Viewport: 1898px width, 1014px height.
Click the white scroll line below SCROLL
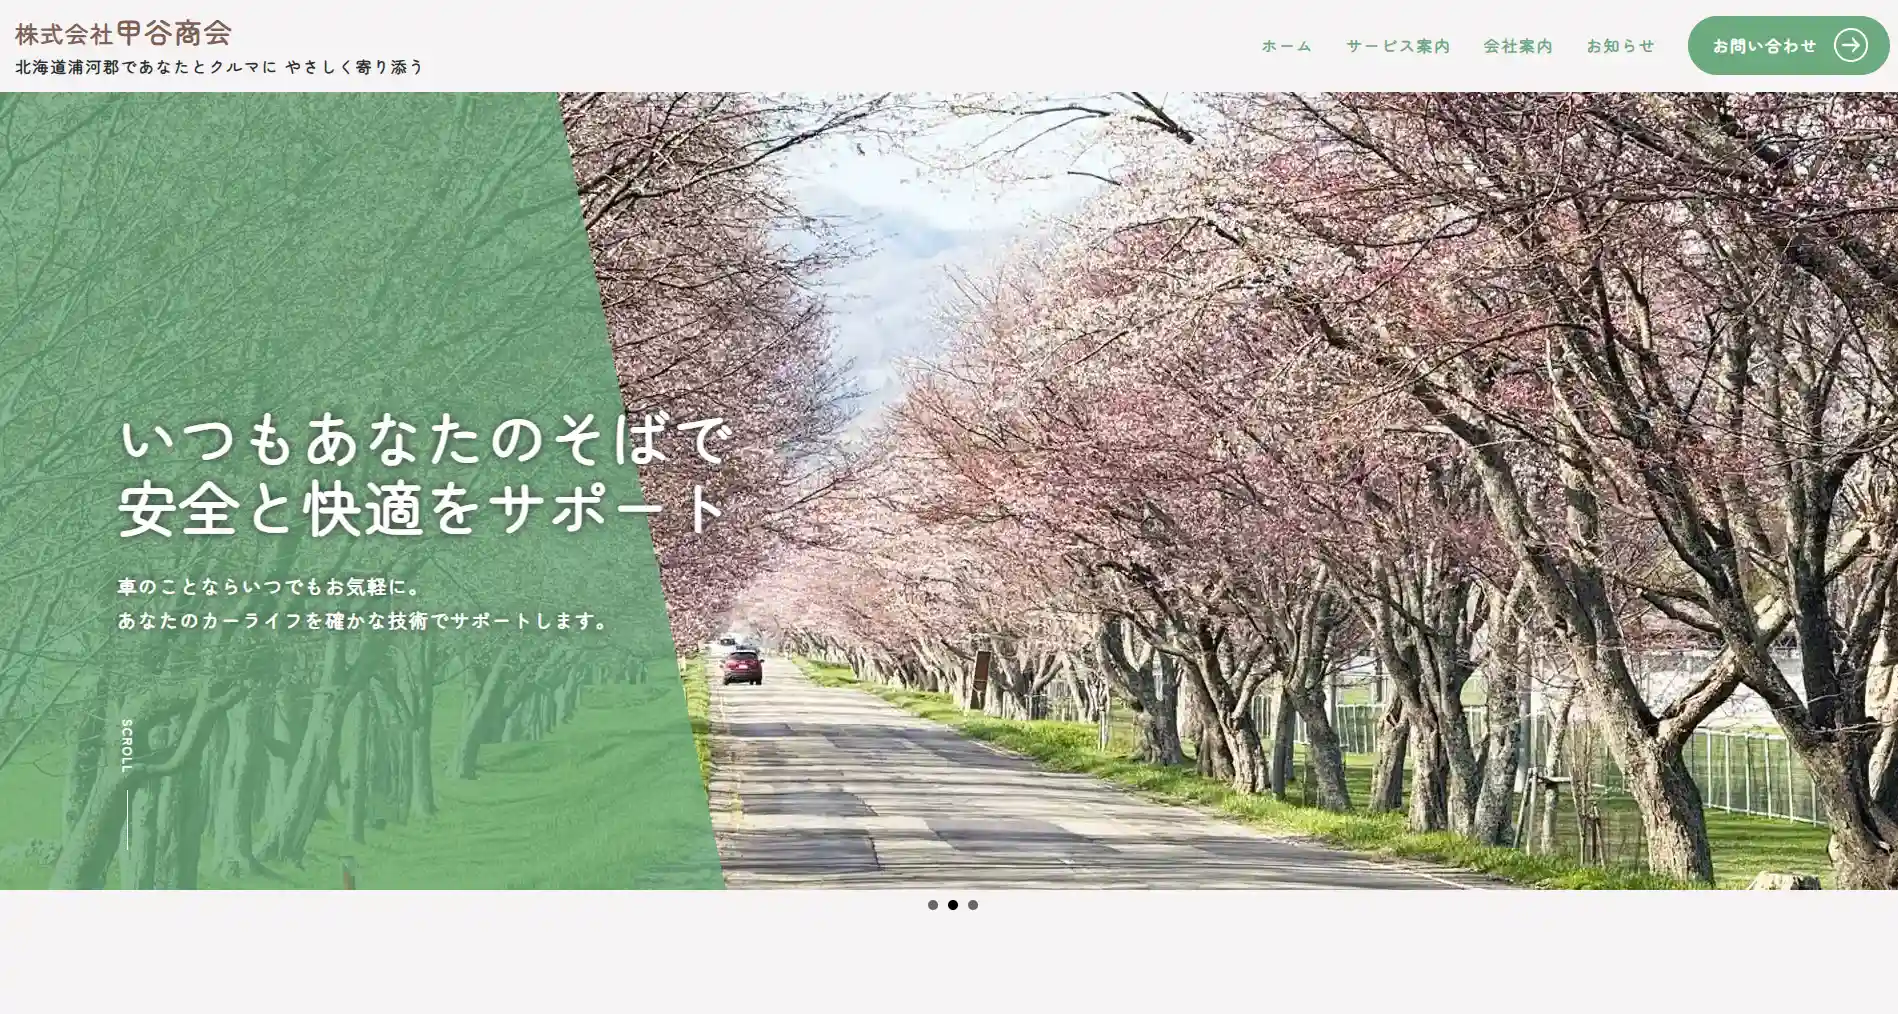127,820
